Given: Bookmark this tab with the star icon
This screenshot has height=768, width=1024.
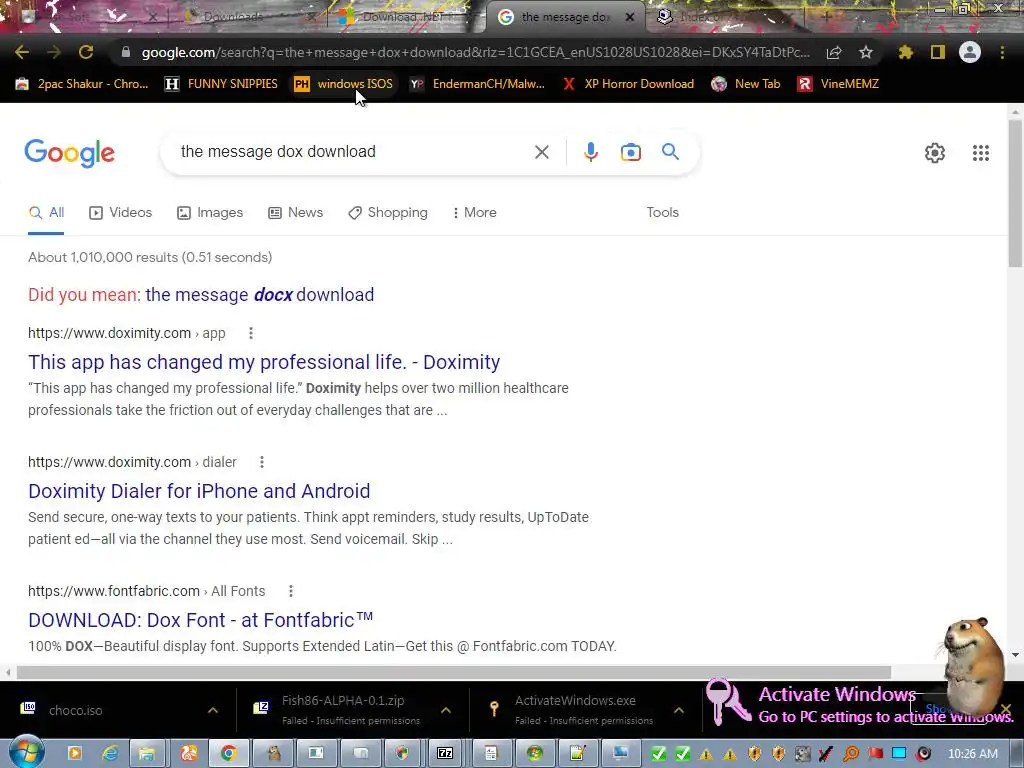Looking at the screenshot, I should tap(866, 52).
